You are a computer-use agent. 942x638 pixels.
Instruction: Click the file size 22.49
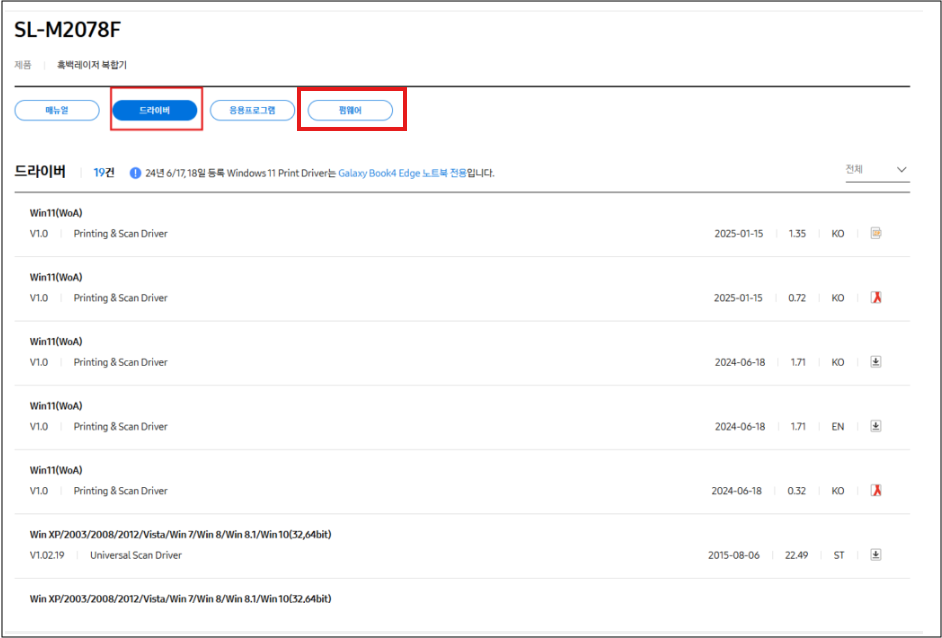click(x=797, y=555)
